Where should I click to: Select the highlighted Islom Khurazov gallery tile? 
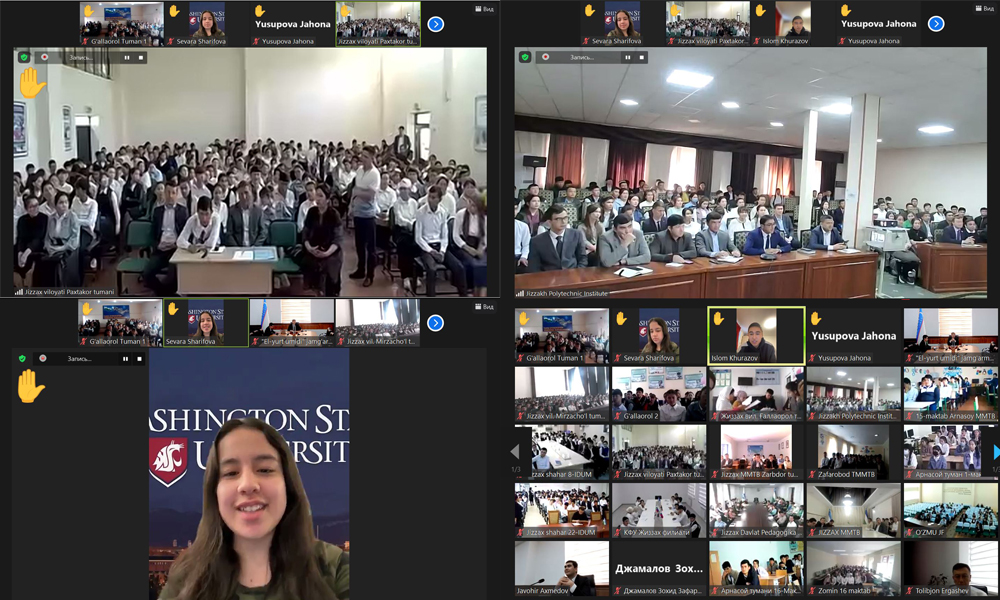pos(756,334)
